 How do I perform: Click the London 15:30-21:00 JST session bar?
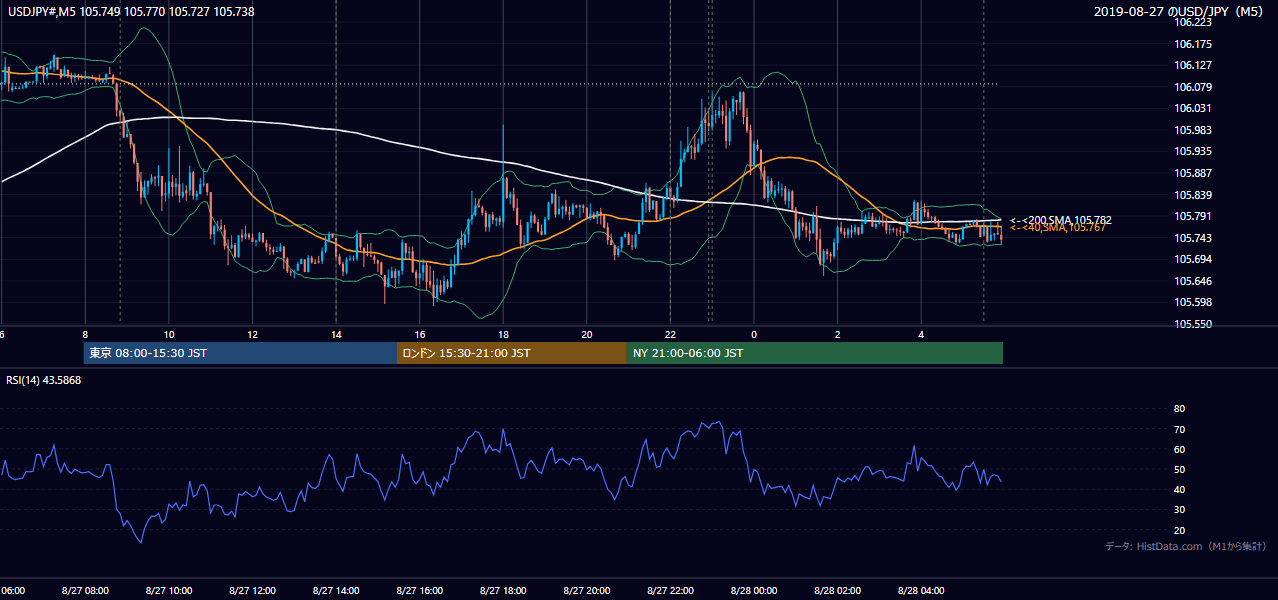pyautogui.click(x=512, y=353)
